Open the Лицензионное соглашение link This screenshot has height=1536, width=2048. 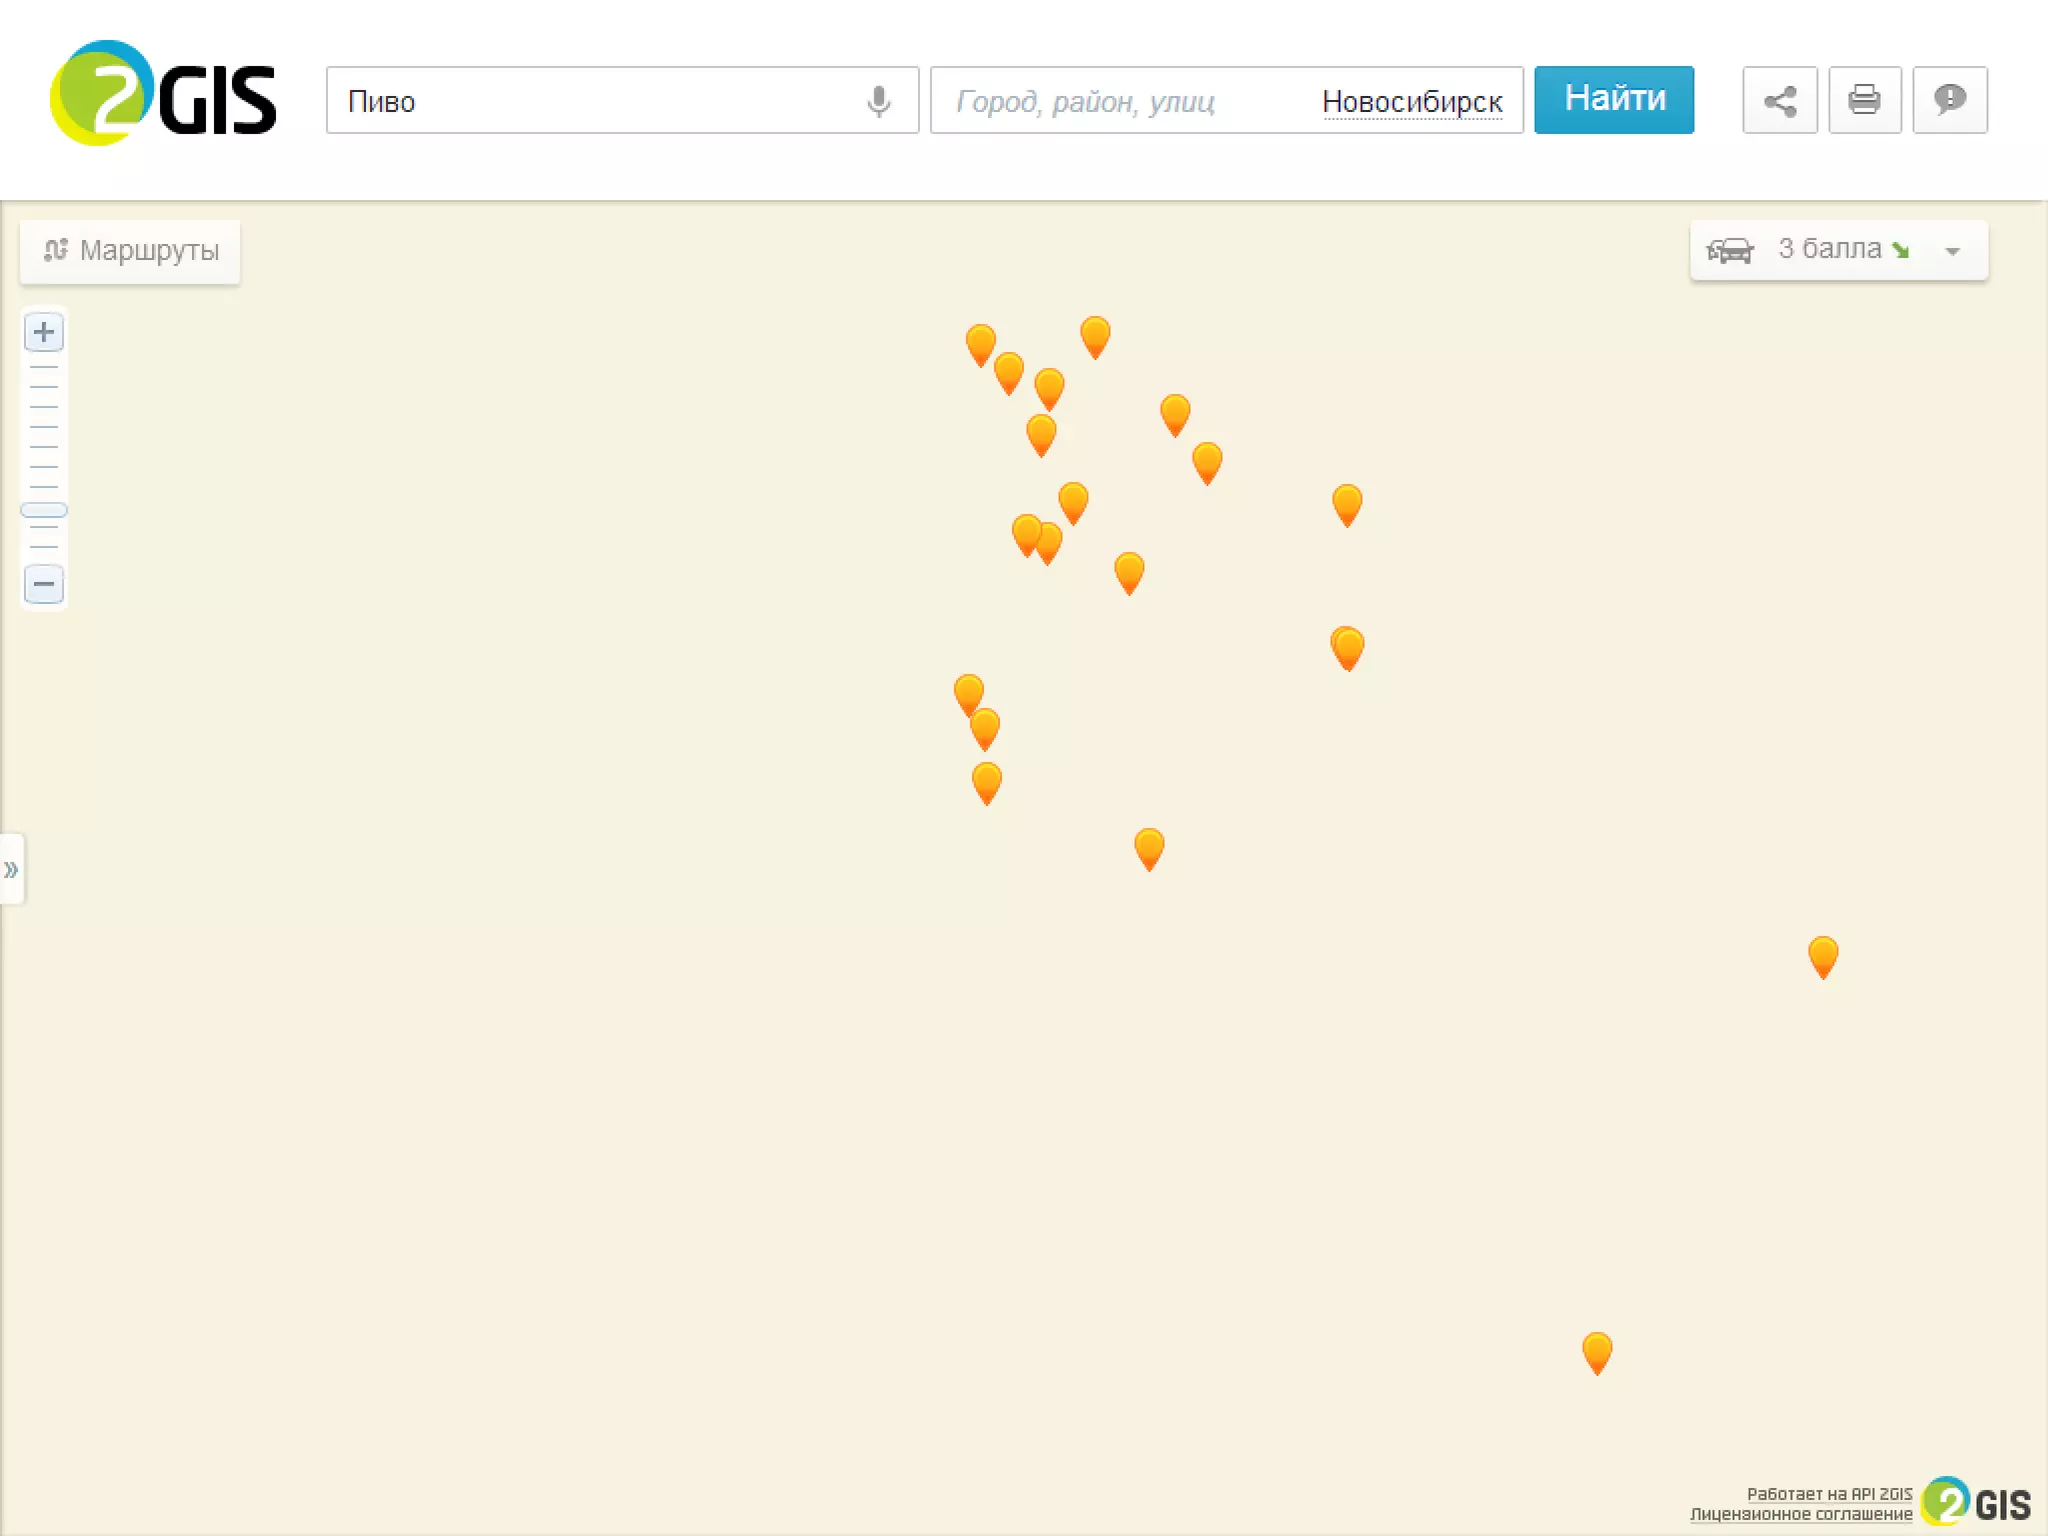click(x=1800, y=1514)
